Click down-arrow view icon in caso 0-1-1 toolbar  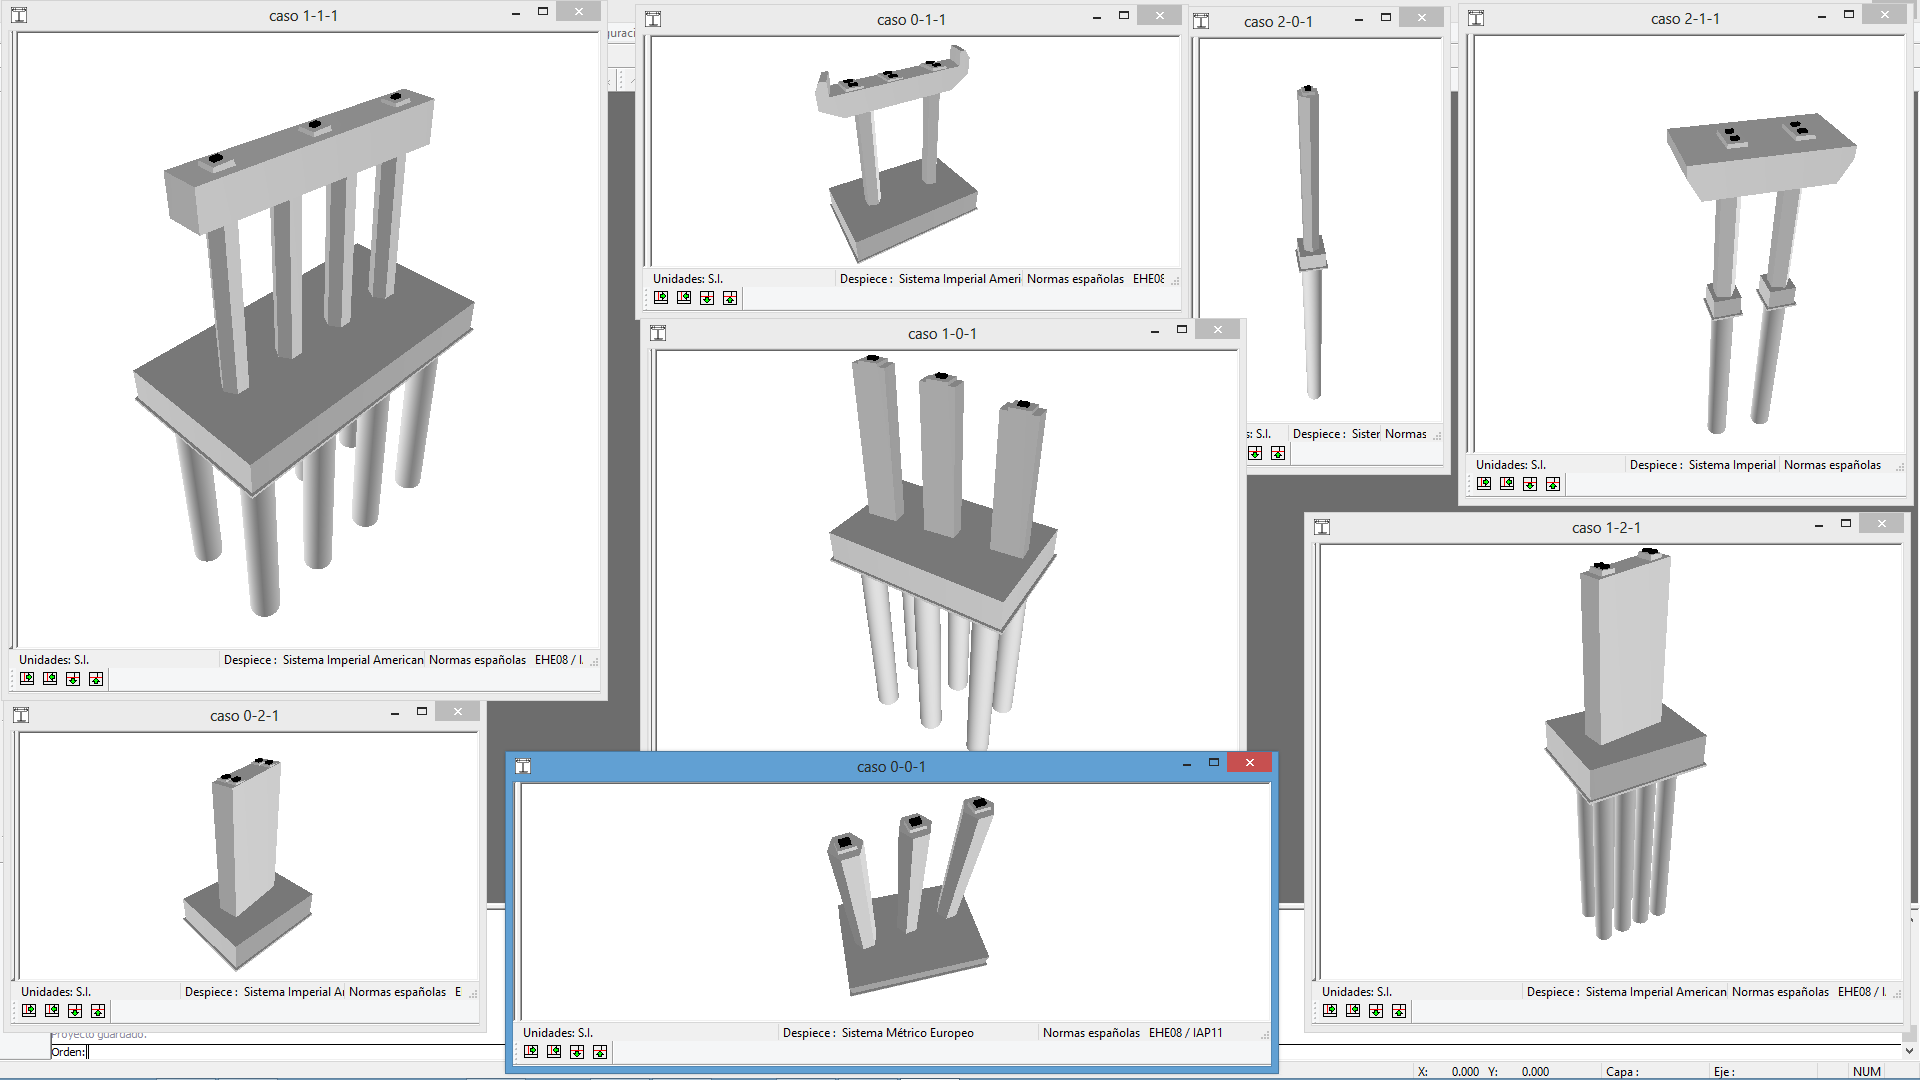click(x=707, y=298)
